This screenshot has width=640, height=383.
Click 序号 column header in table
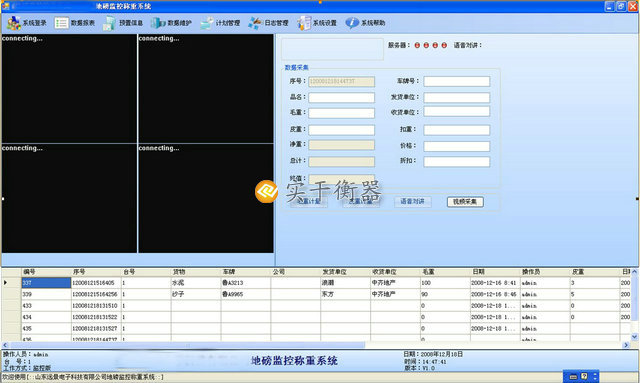96,272
